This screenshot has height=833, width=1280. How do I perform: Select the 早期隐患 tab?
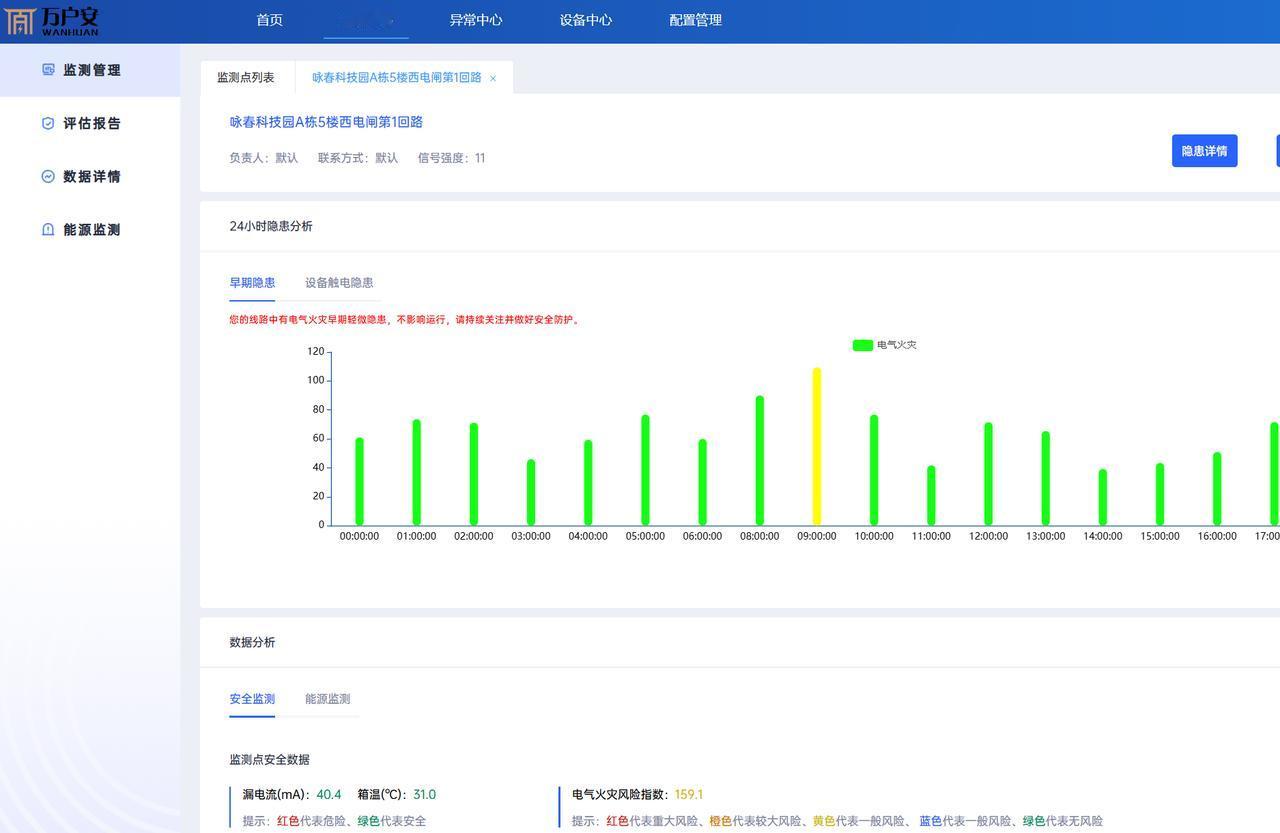pos(252,283)
